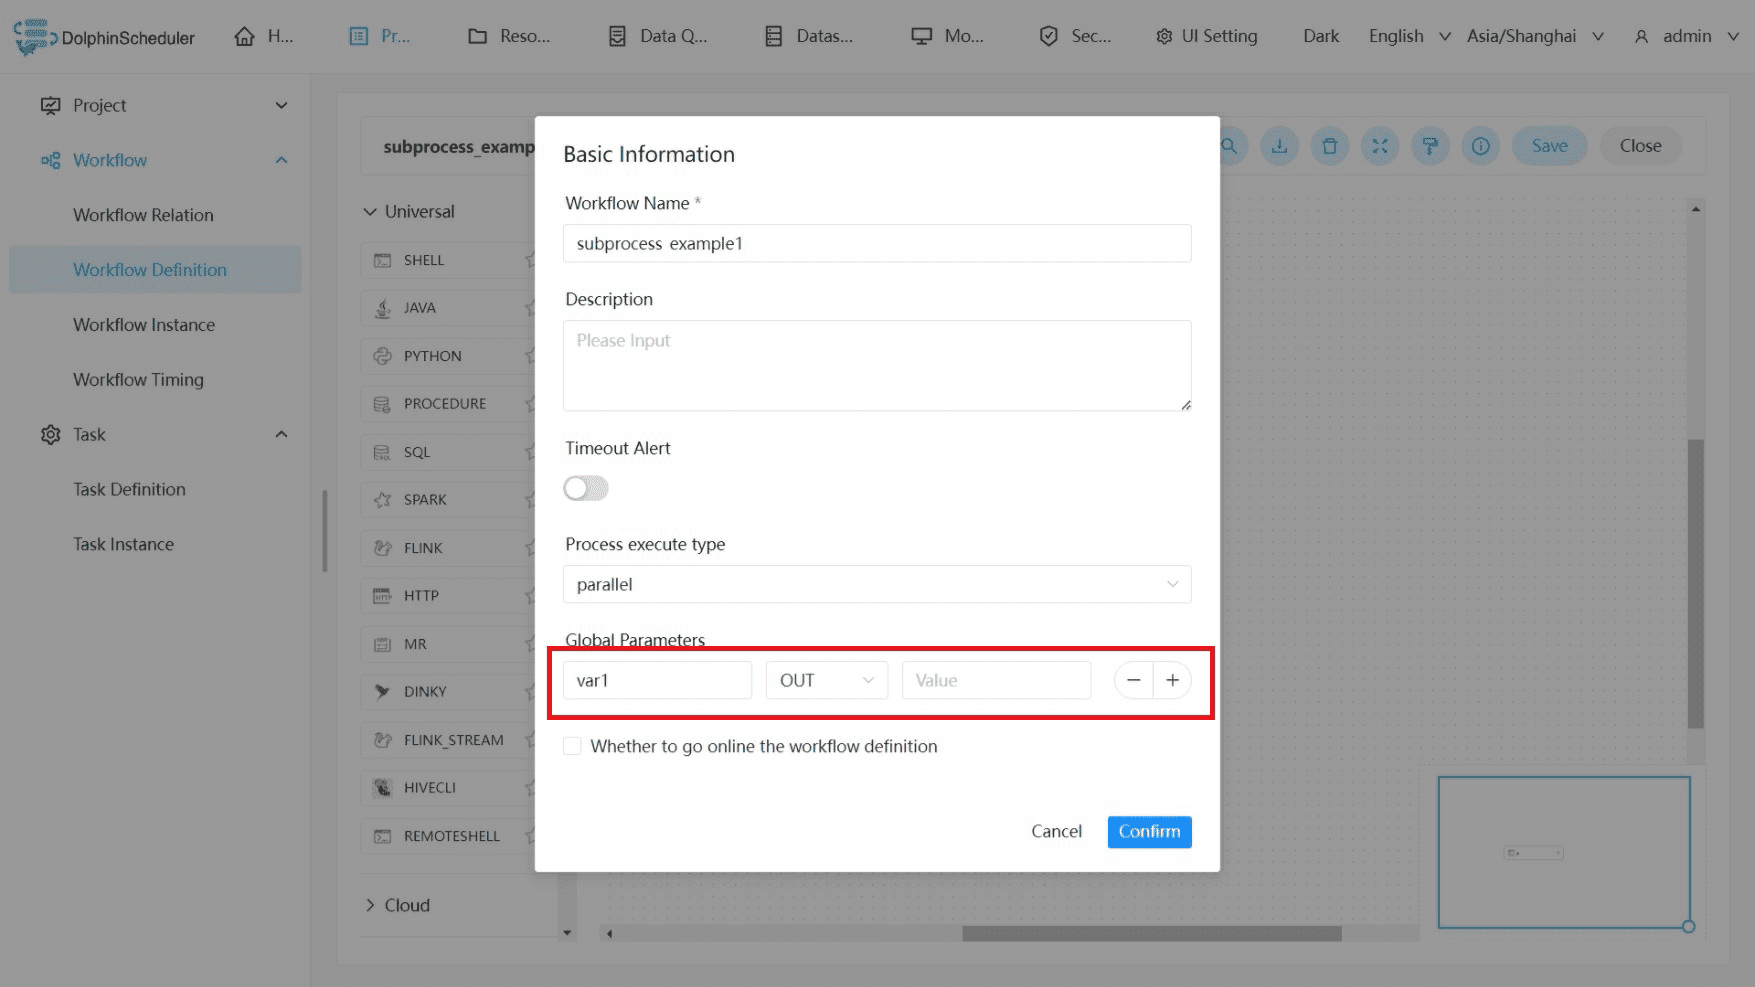This screenshot has height=987, width=1755.
Task: Click the fullscreen icon in canvas toolbar
Action: point(1380,146)
